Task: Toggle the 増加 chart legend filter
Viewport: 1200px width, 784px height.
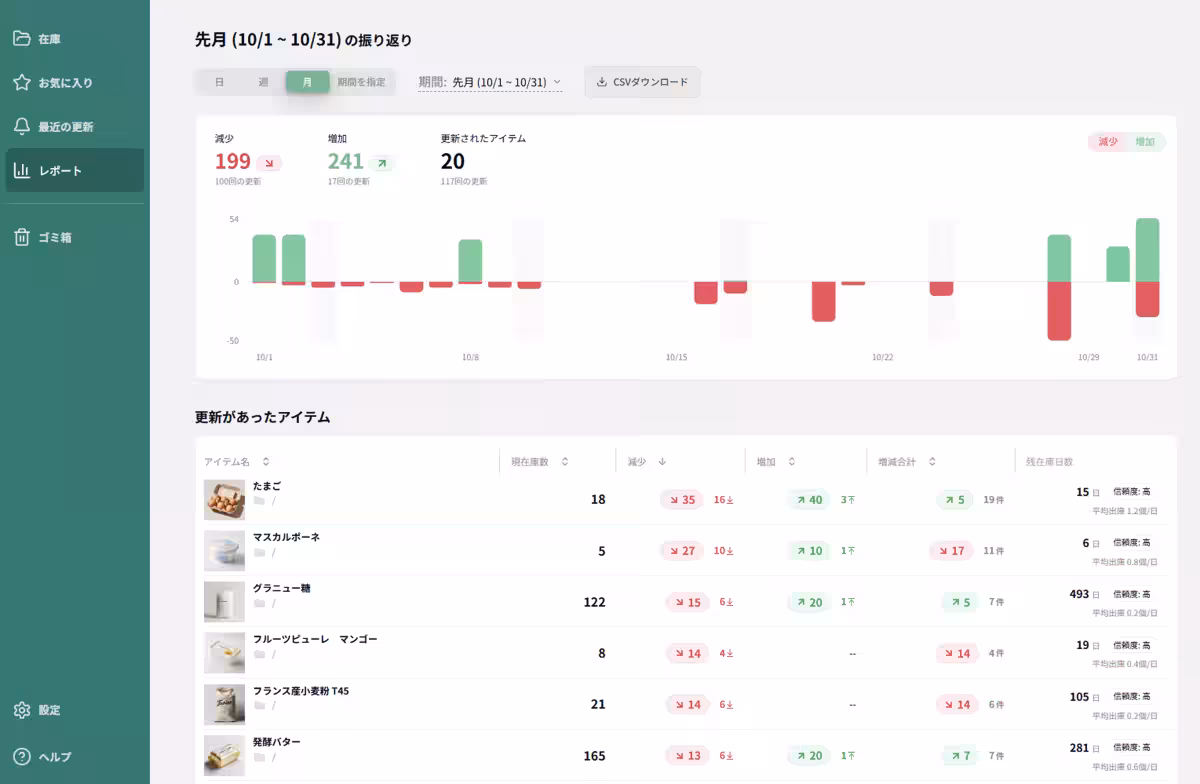Action: [x=1145, y=142]
